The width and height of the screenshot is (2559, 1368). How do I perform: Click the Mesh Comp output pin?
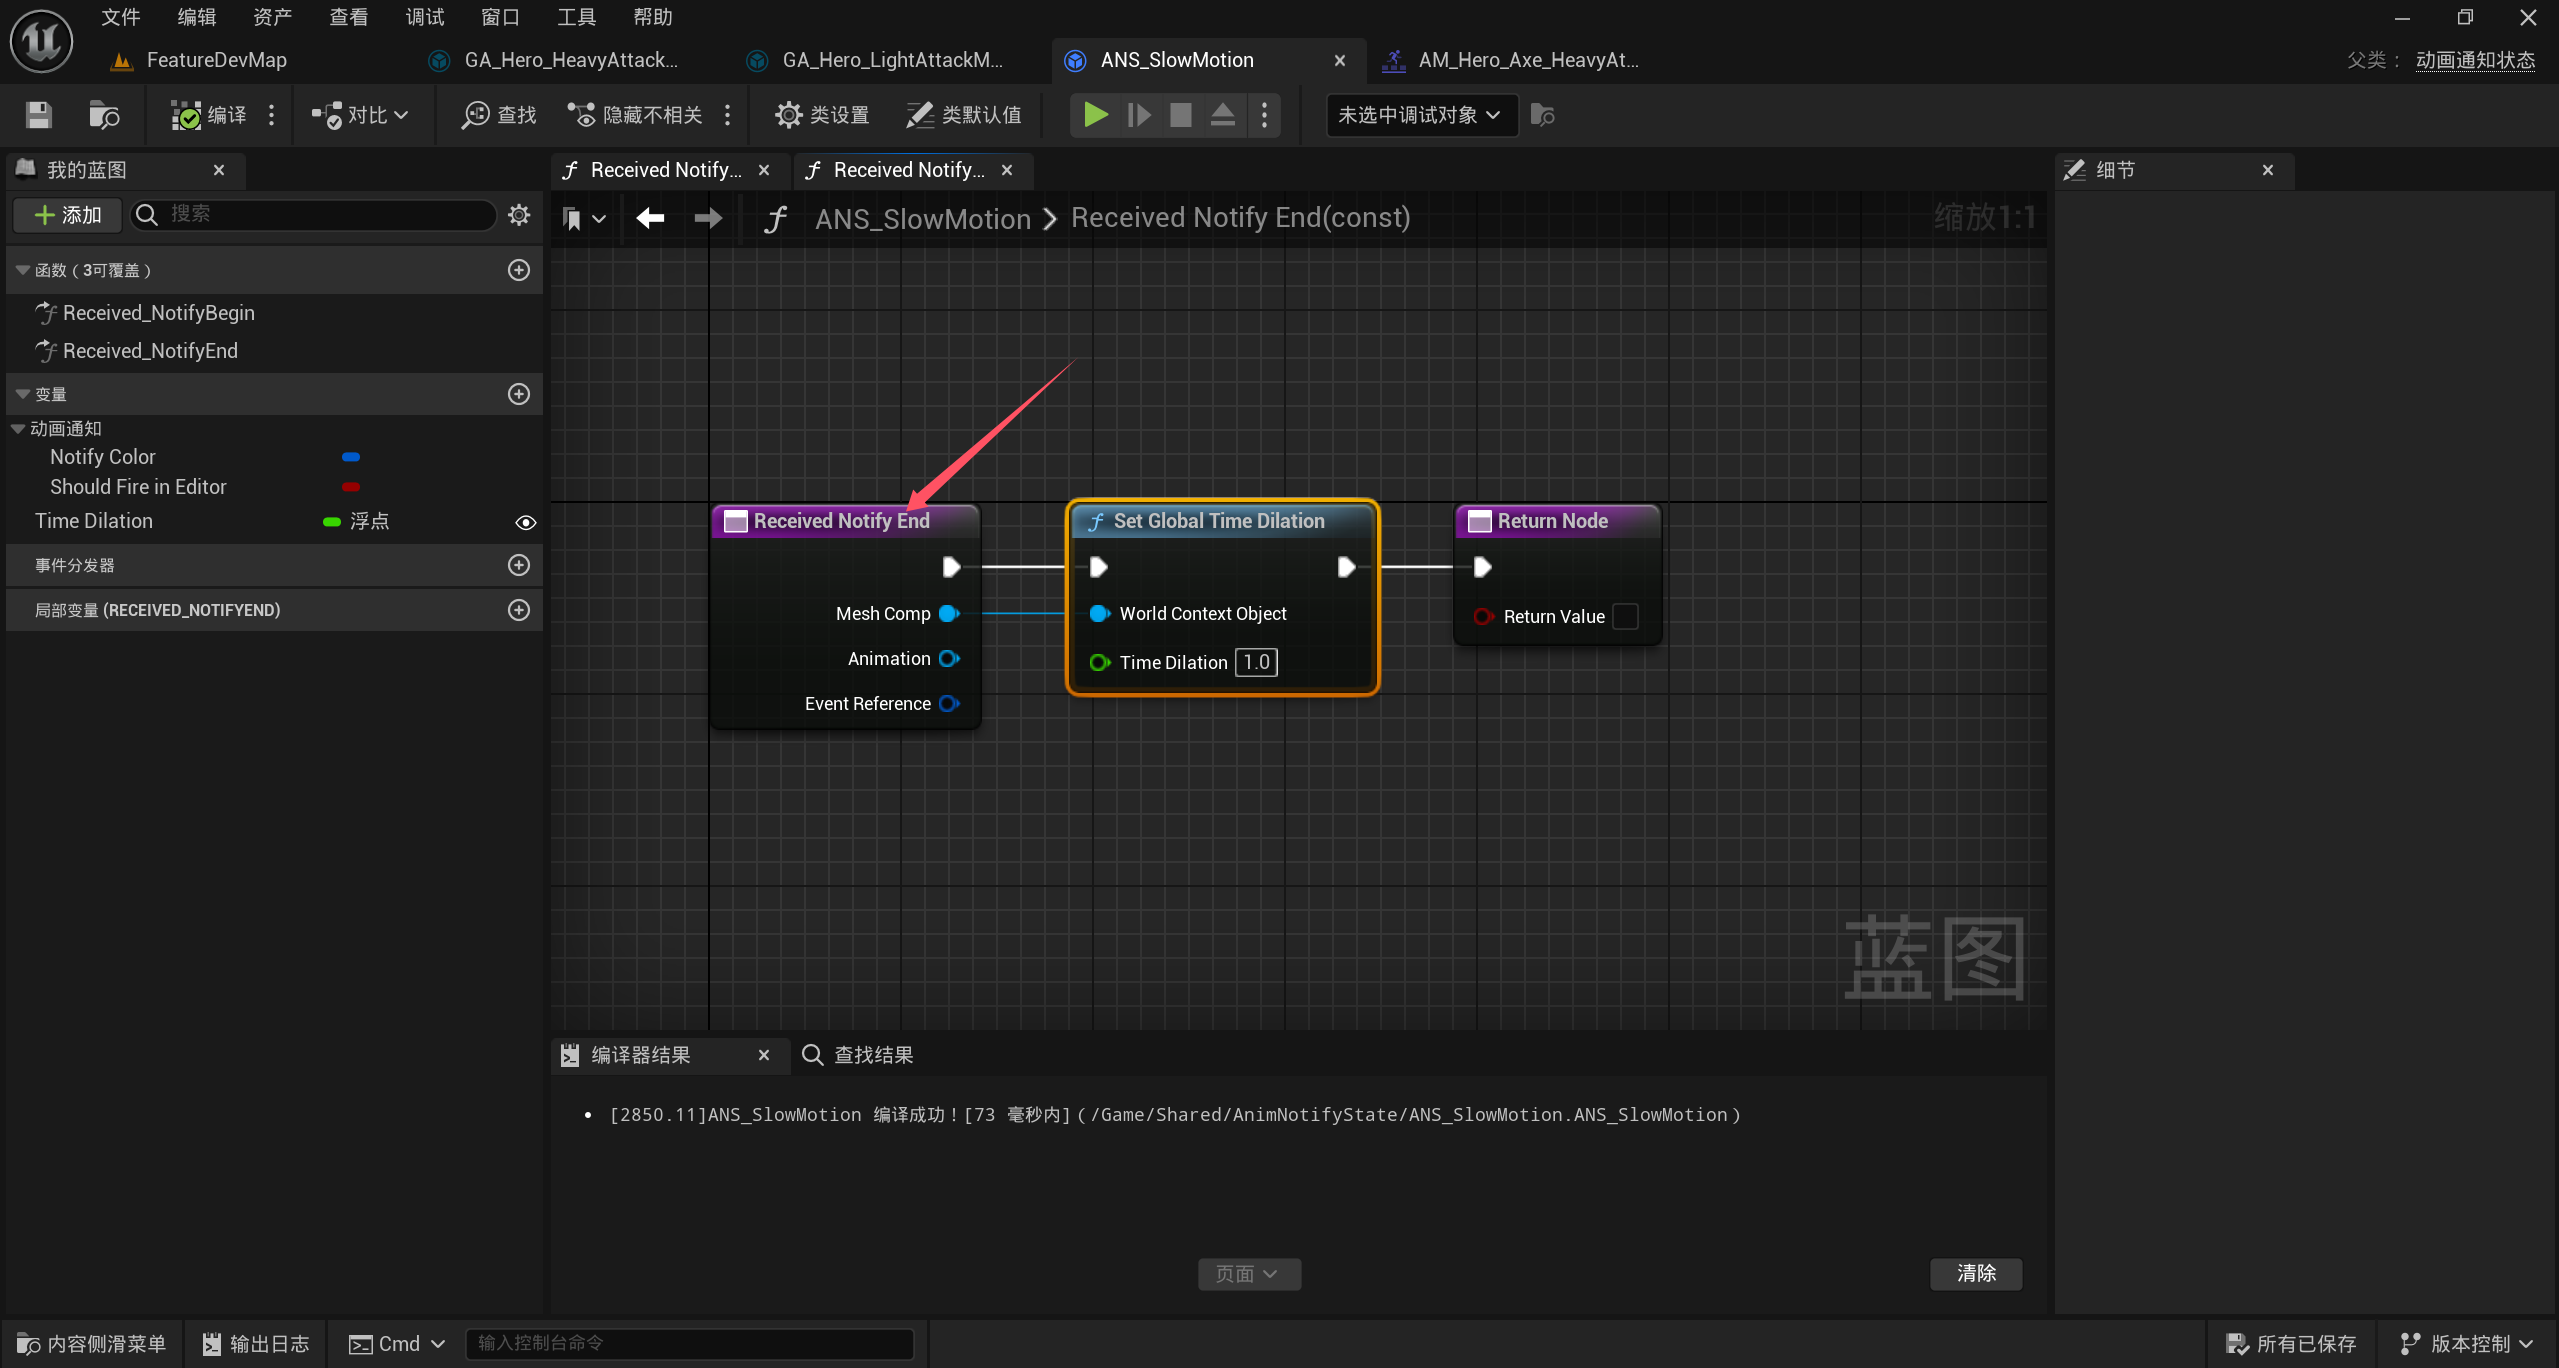tap(950, 613)
